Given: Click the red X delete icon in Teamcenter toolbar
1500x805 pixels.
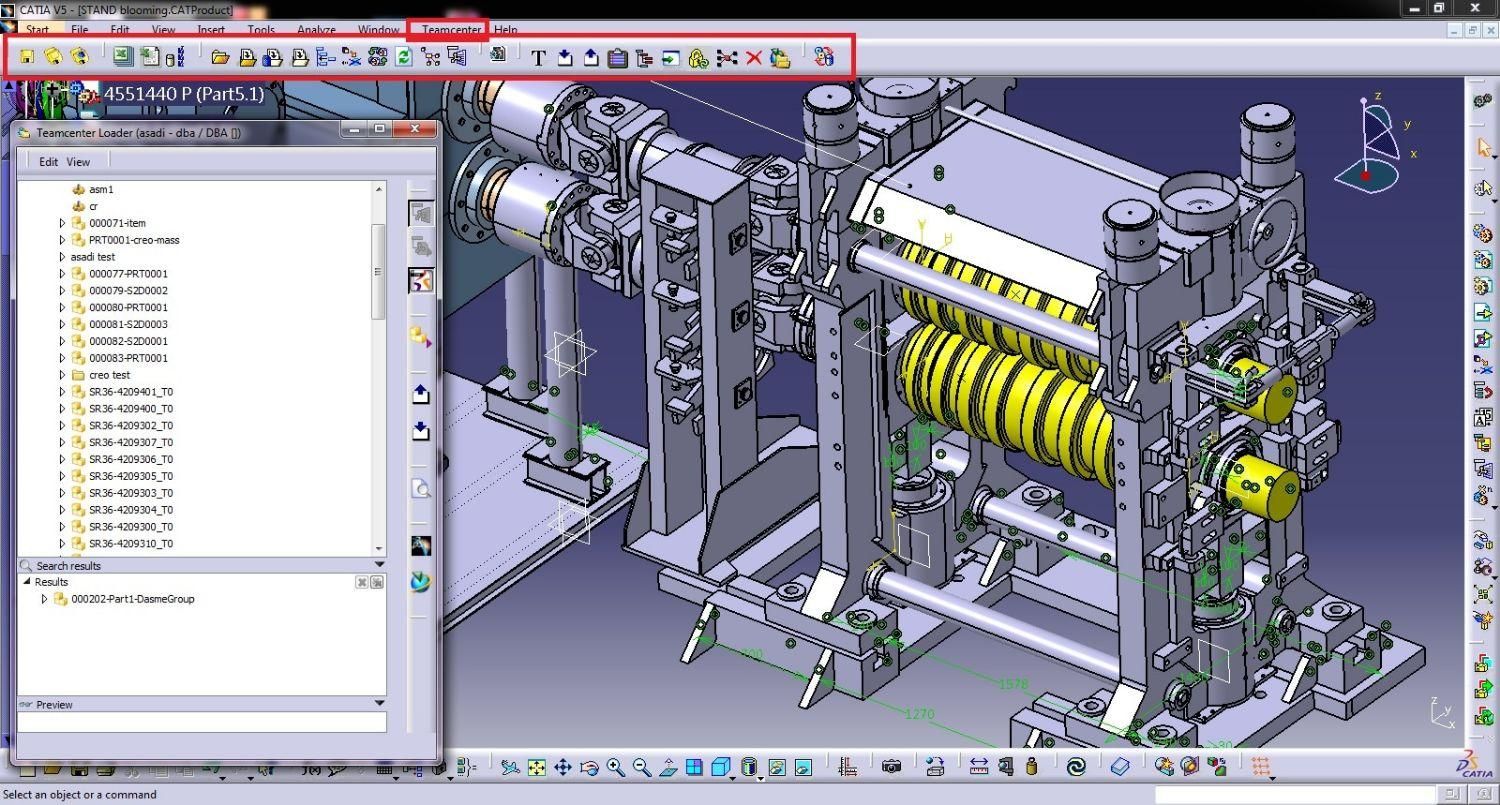Looking at the screenshot, I should pos(754,58).
